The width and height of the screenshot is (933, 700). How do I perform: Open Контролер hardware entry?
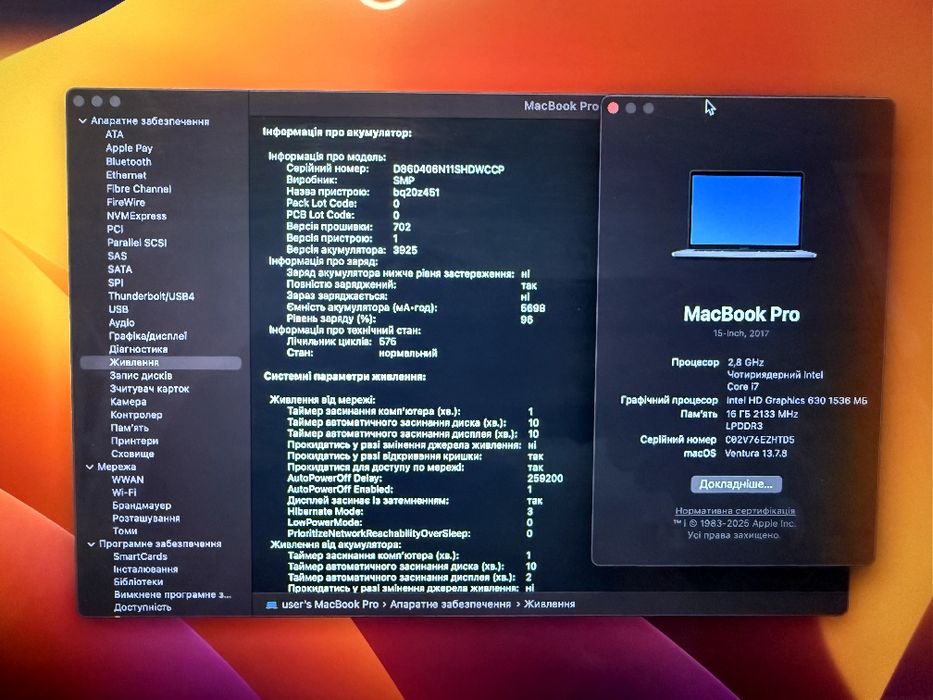(136, 415)
